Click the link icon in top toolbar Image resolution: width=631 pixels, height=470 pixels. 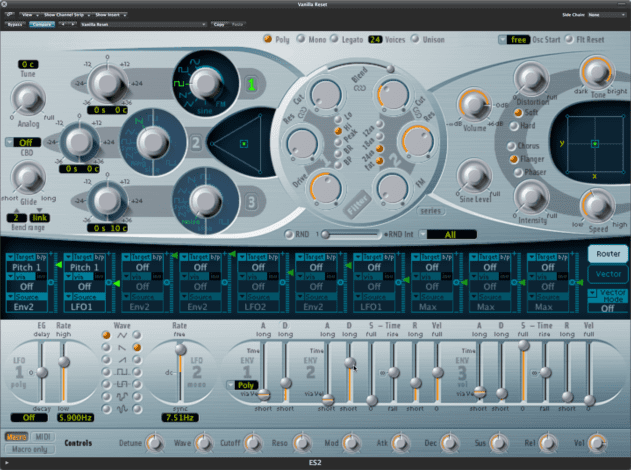[10, 15]
